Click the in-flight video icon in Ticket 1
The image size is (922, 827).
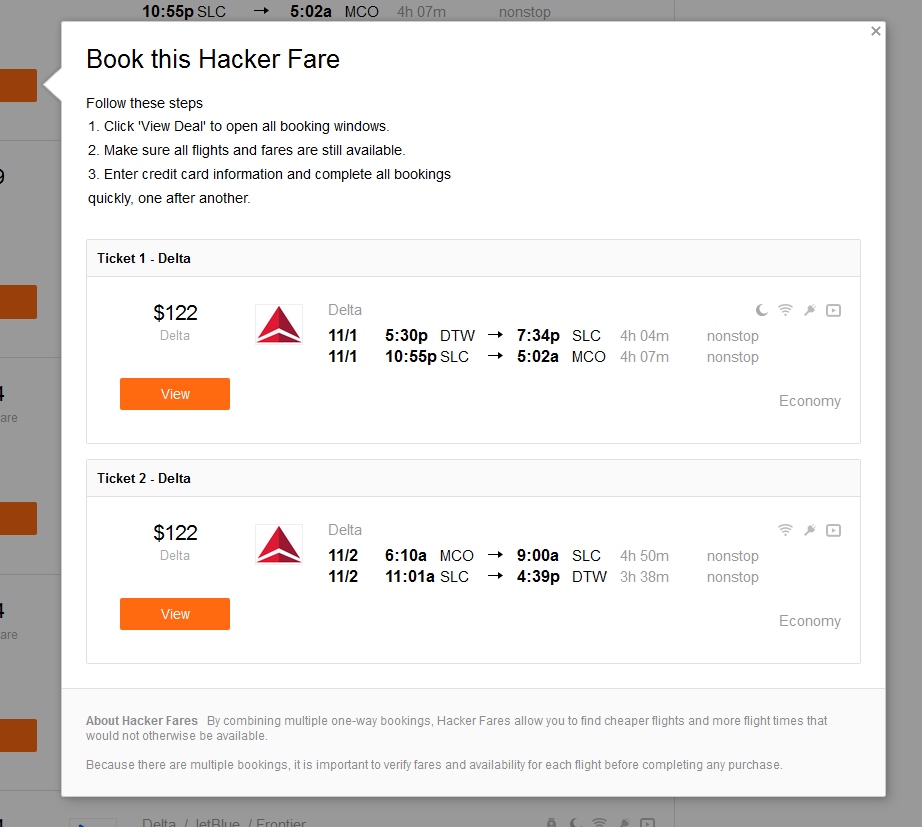[834, 310]
